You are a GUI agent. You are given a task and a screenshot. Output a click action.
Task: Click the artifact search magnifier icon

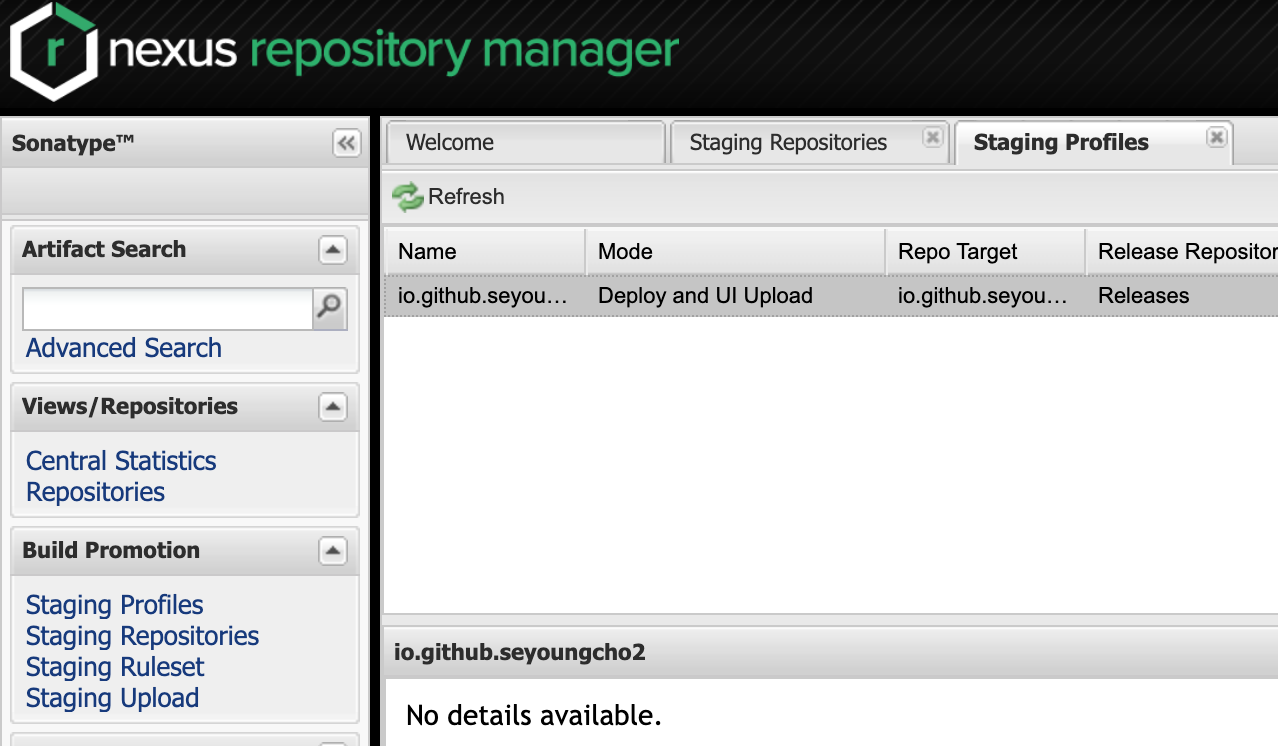pos(329,309)
